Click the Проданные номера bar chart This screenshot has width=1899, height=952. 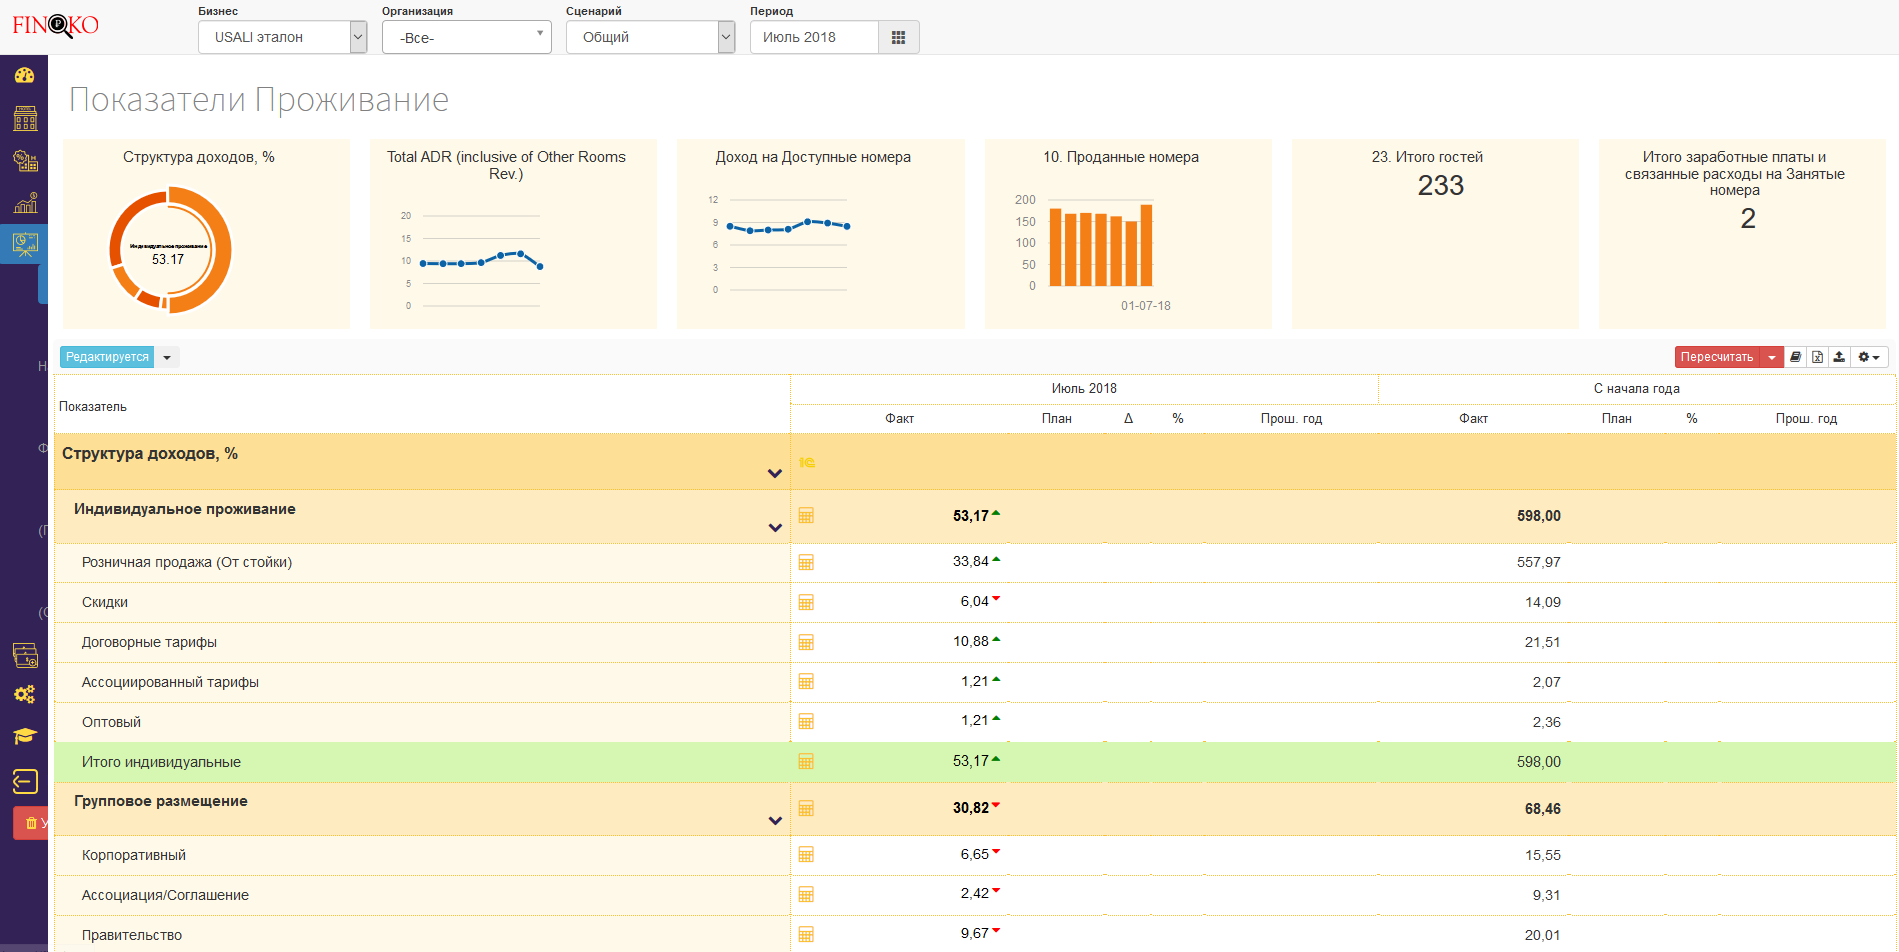(1128, 234)
